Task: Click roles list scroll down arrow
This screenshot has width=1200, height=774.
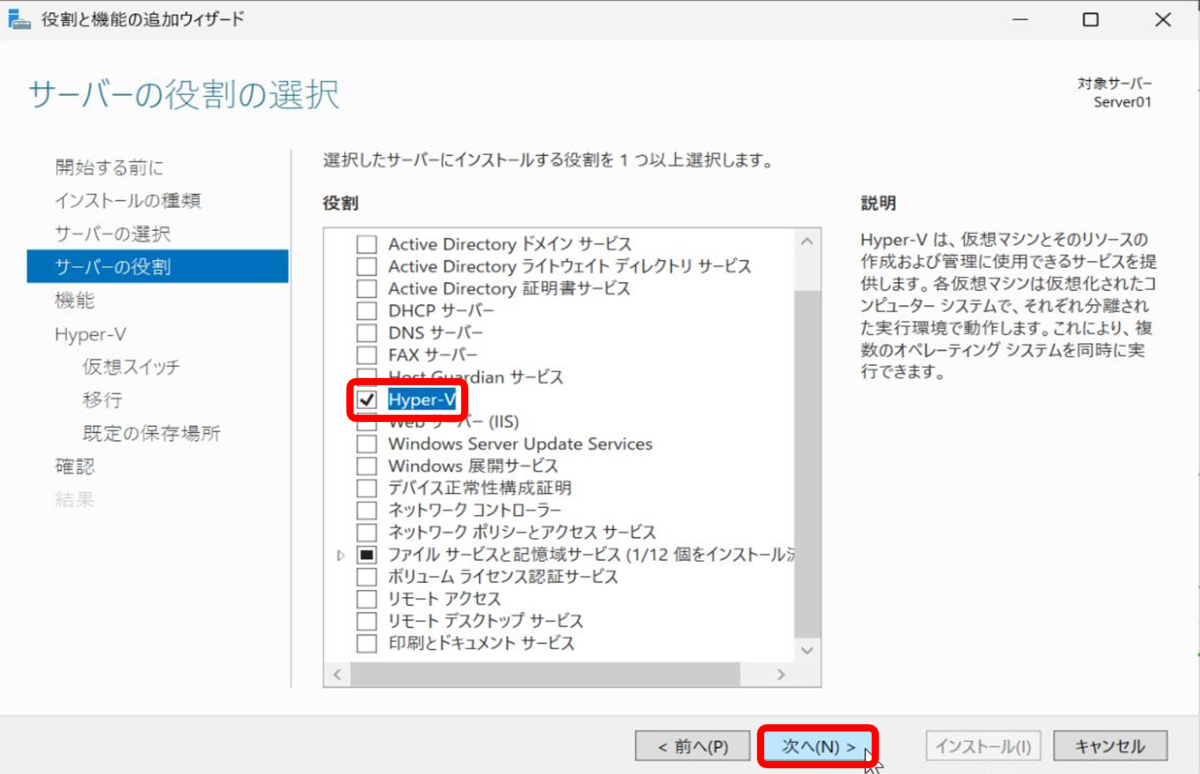Action: [808, 650]
